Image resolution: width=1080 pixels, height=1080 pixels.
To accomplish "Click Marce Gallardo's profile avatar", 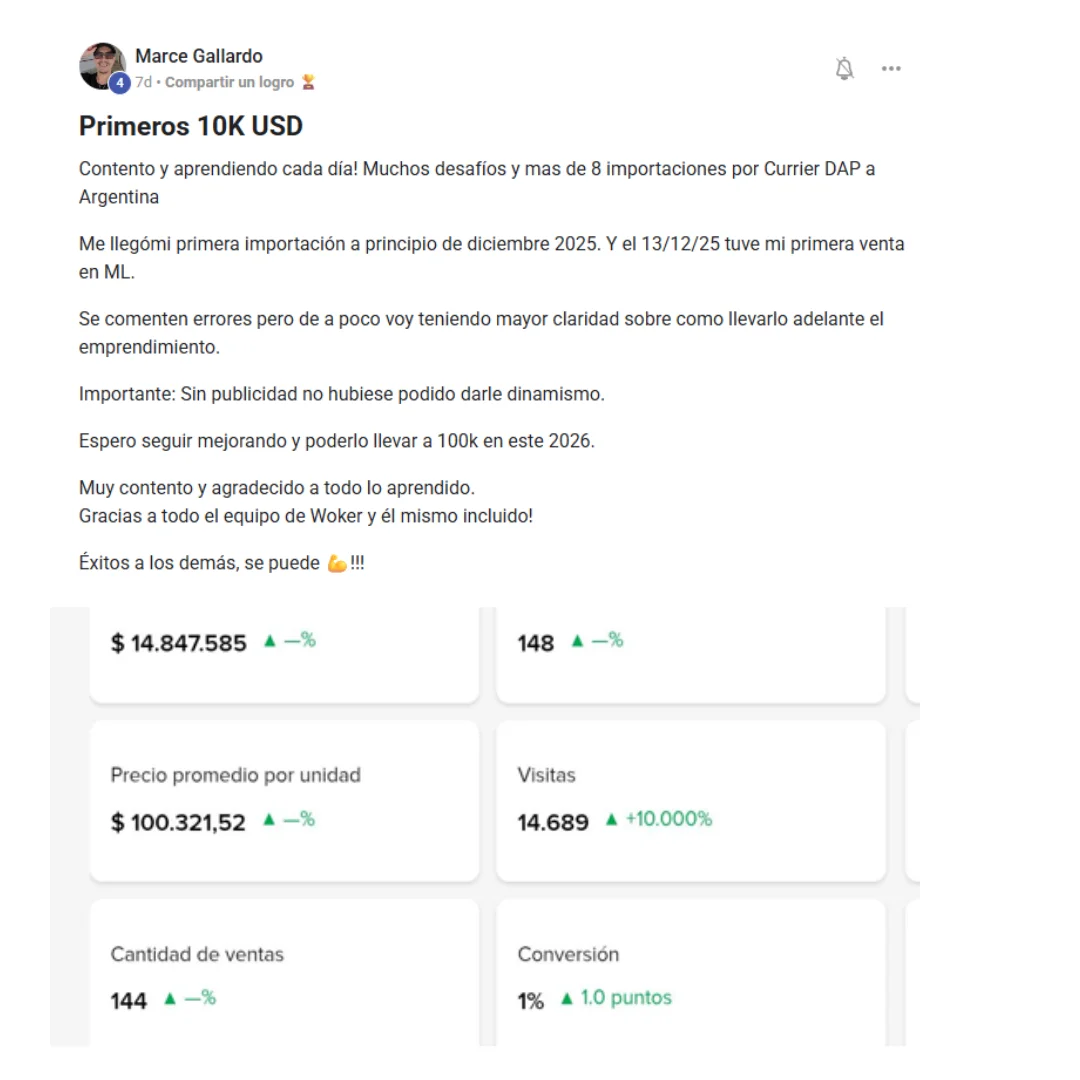I will click(x=102, y=66).
